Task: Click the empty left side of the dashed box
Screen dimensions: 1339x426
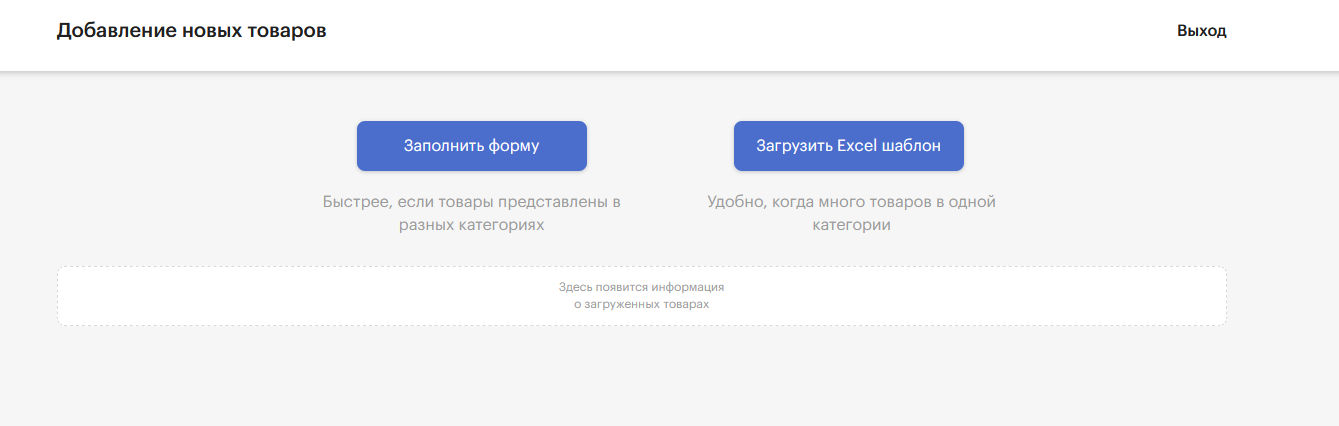Action: click(x=250, y=296)
